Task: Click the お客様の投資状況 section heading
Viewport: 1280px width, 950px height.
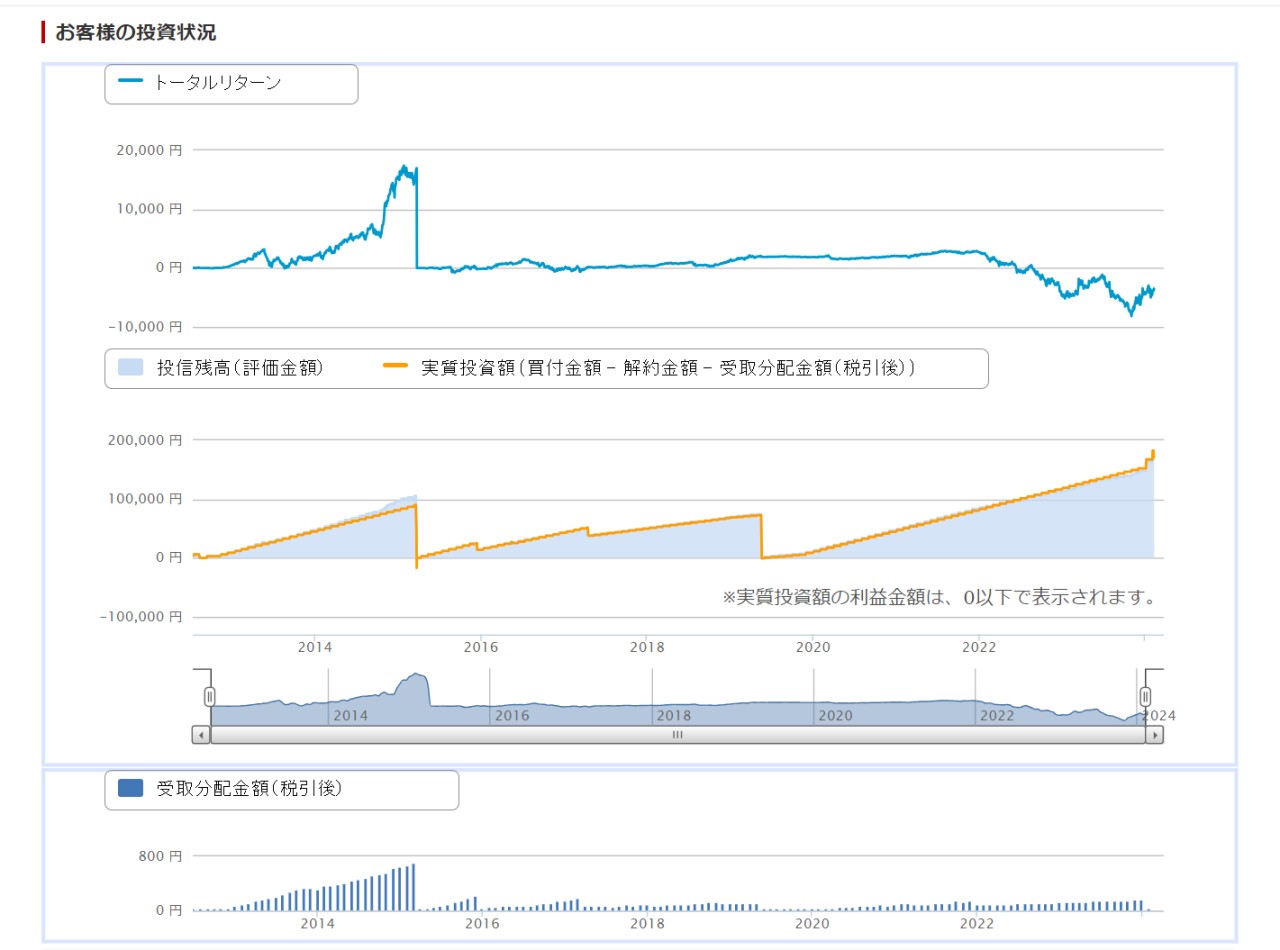Action: pos(135,32)
